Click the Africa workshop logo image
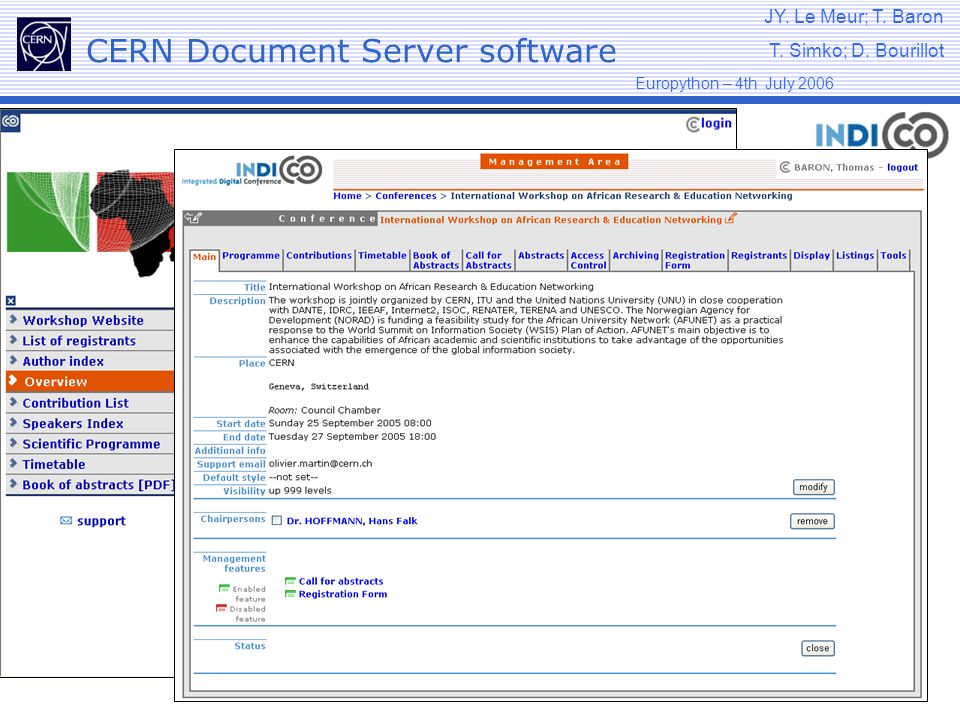This screenshot has width=960, height=720. (x=91, y=222)
